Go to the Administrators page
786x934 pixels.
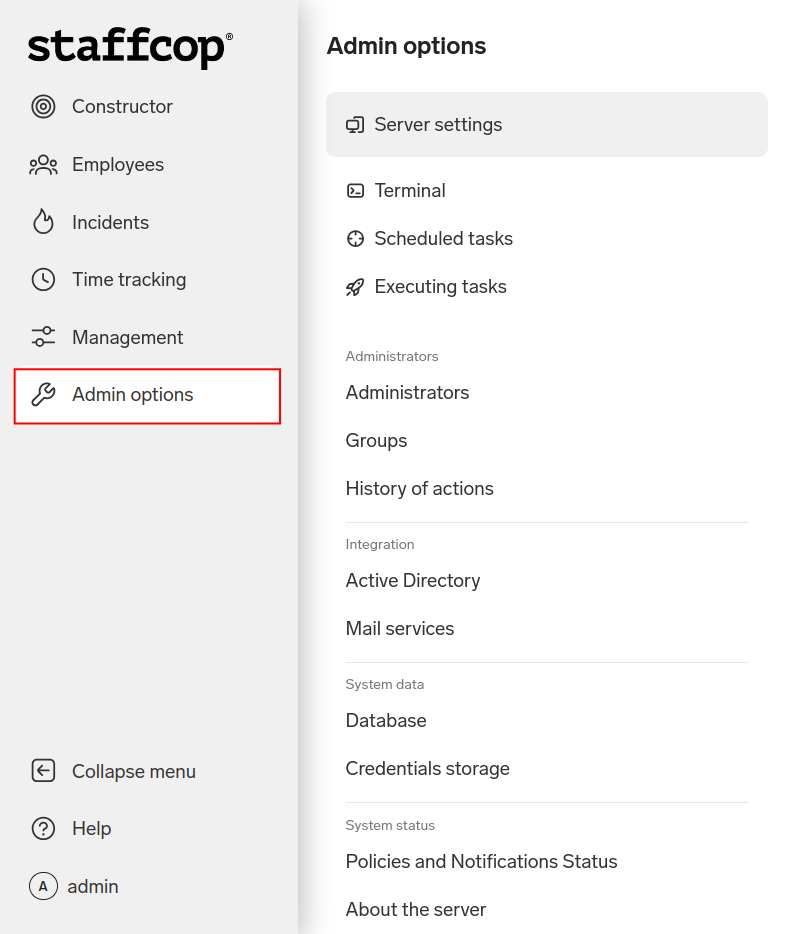click(407, 393)
